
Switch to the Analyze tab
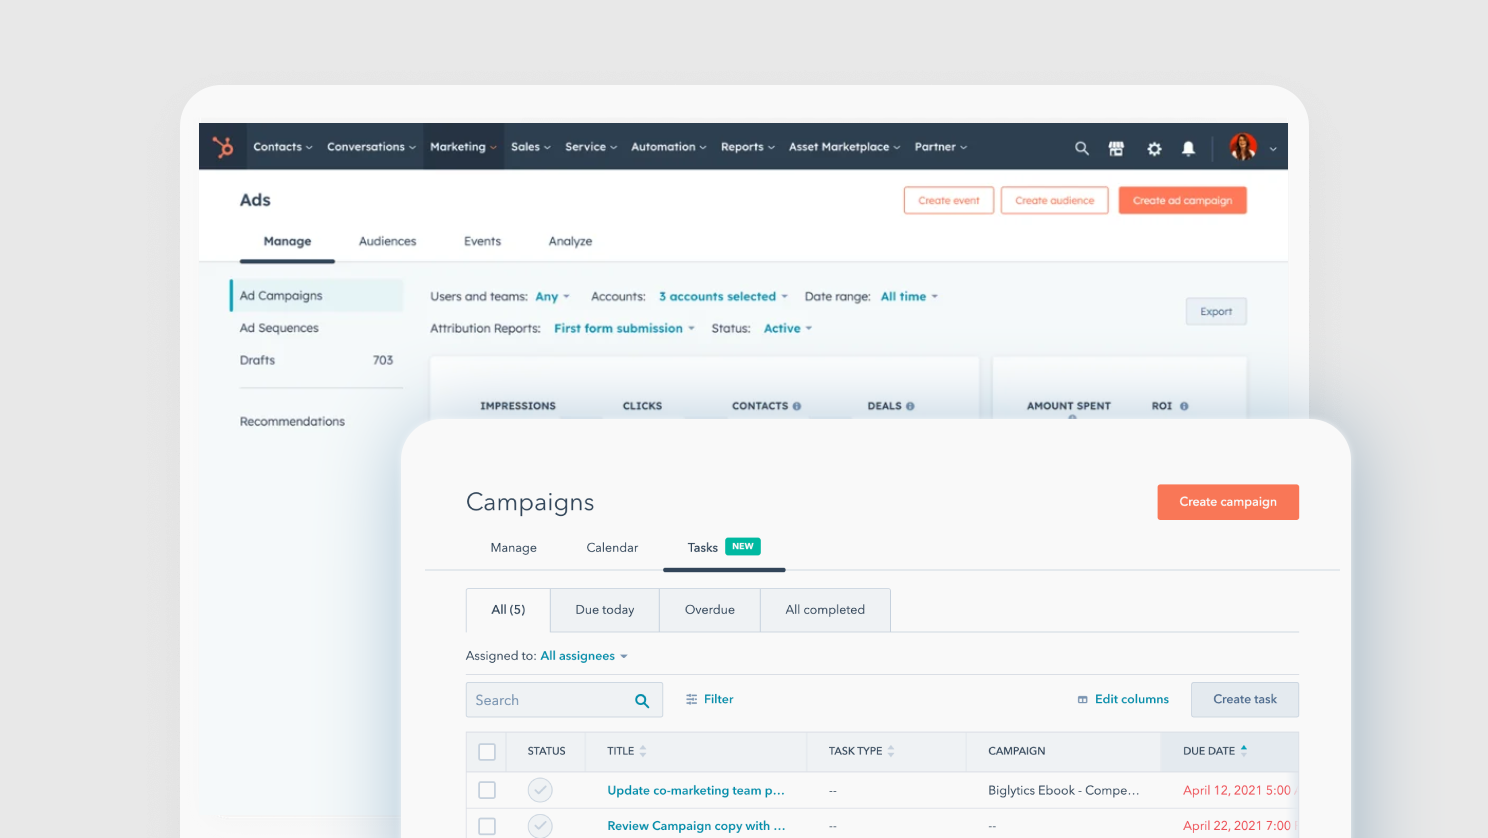click(x=570, y=242)
